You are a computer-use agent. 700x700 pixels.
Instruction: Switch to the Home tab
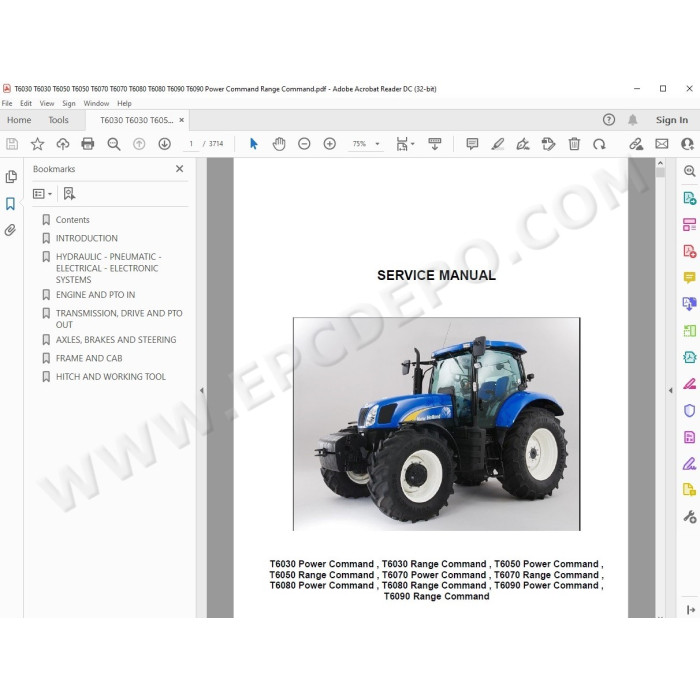[x=19, y=120]
